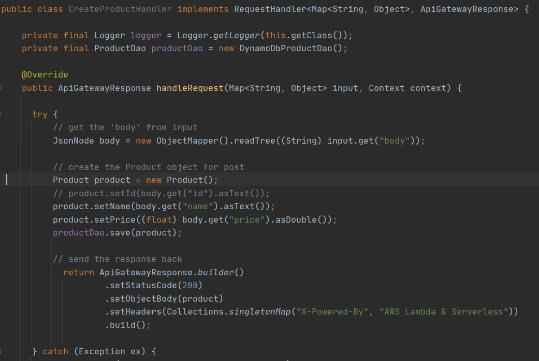Collapse the handleRequest method fold marker
Image resolution: width=539 pixels, height=361 pixels.
point(1,88)
